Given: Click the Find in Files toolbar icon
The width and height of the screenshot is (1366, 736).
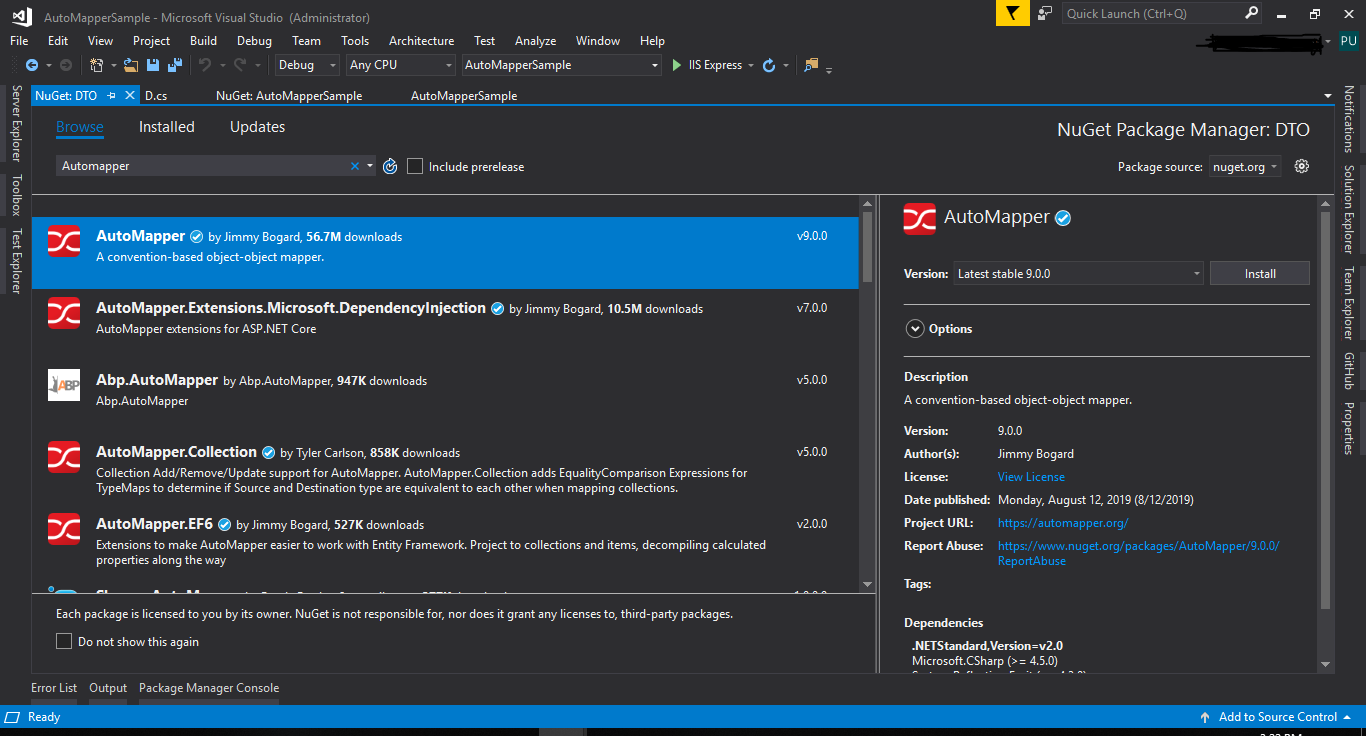Looking at the screenshot, I should (811, 65).
